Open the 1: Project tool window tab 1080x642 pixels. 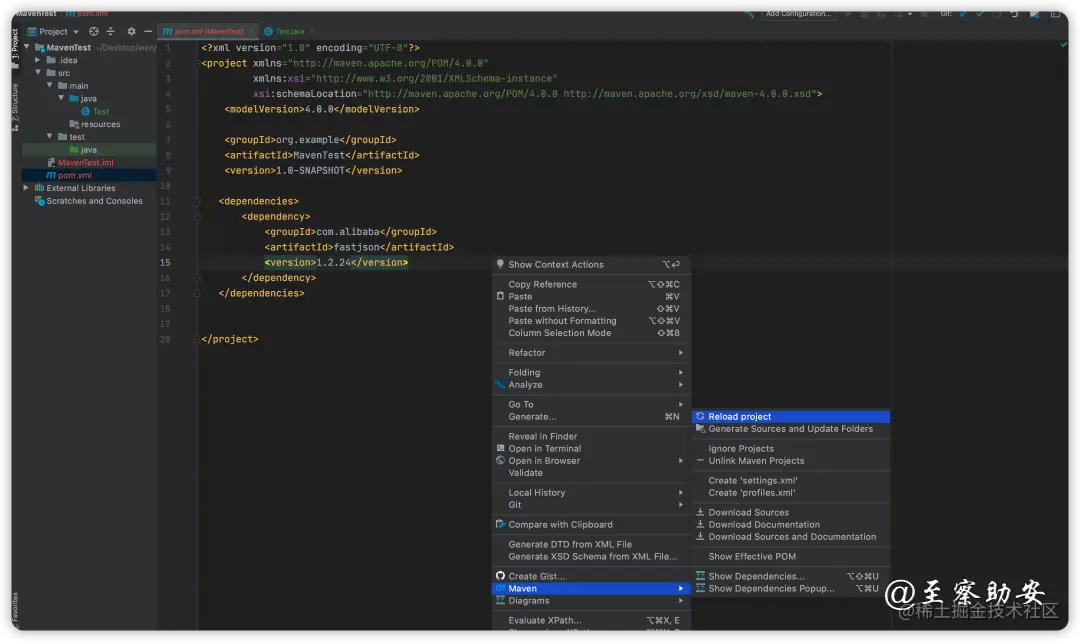15,48
